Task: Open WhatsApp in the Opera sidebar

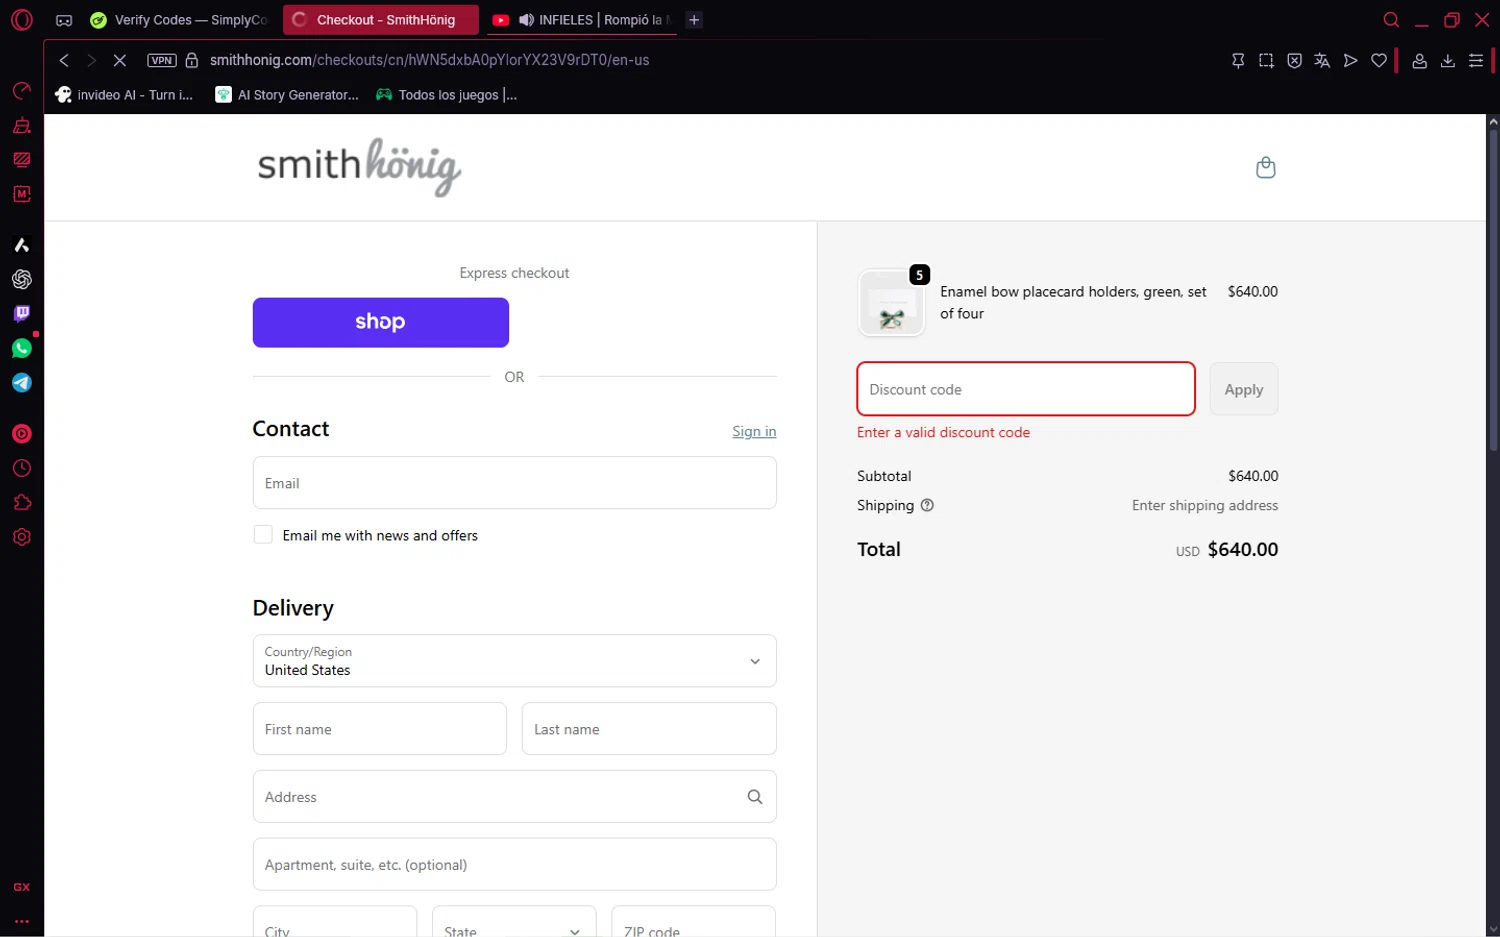Action: [21, 348]
